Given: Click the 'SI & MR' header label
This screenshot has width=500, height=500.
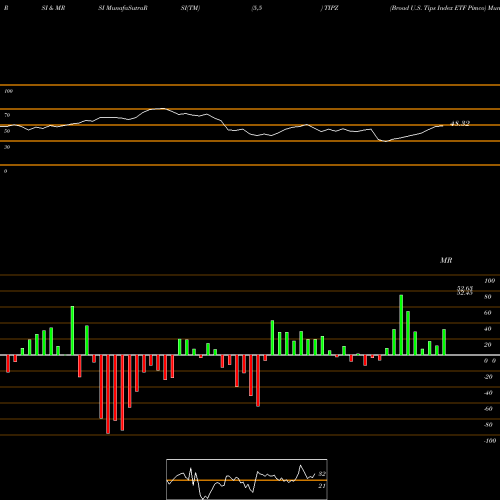Looking at the screenshot, I should tap(53, 8).
